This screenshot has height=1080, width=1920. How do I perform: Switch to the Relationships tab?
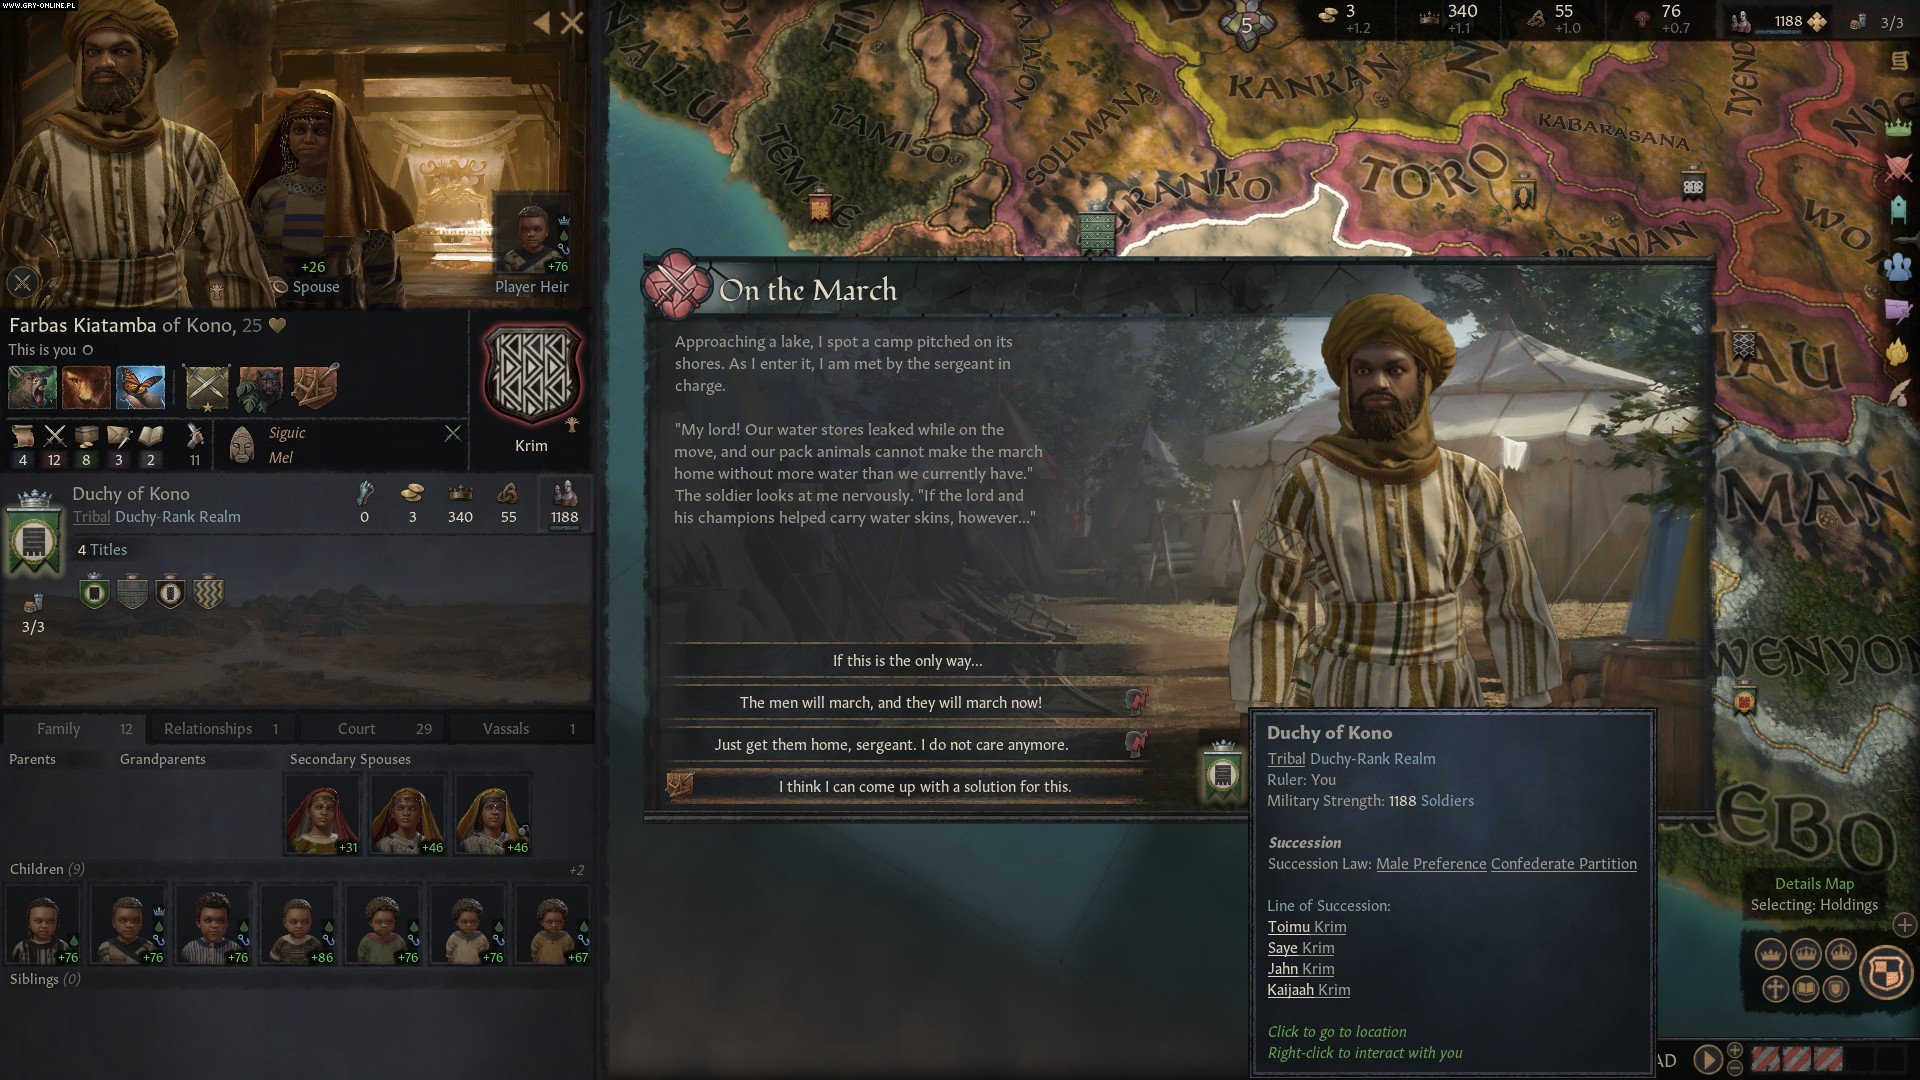[x=221, y=728]
